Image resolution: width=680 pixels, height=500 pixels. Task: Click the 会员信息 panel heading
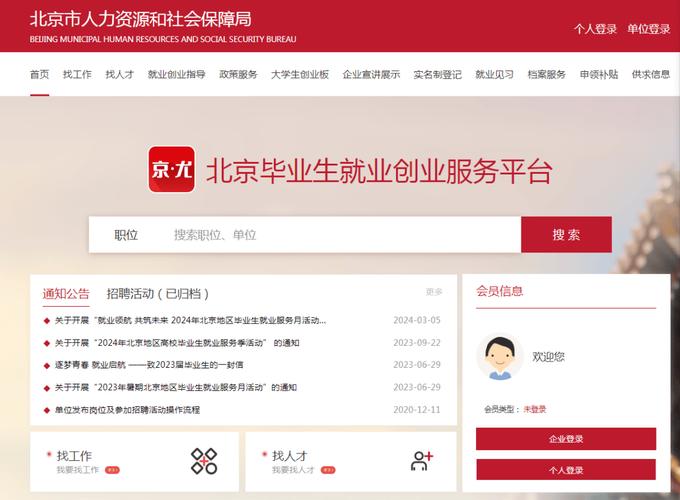[x=500, y=291]
